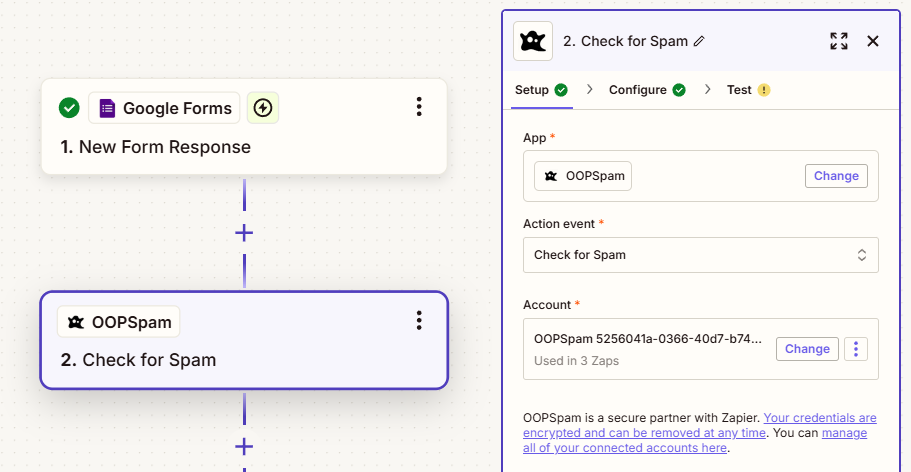This screenshot has width=911, height=472.
Task: Open the three-dot menu on New Form Response step
Action: click(x=419, y=107)
